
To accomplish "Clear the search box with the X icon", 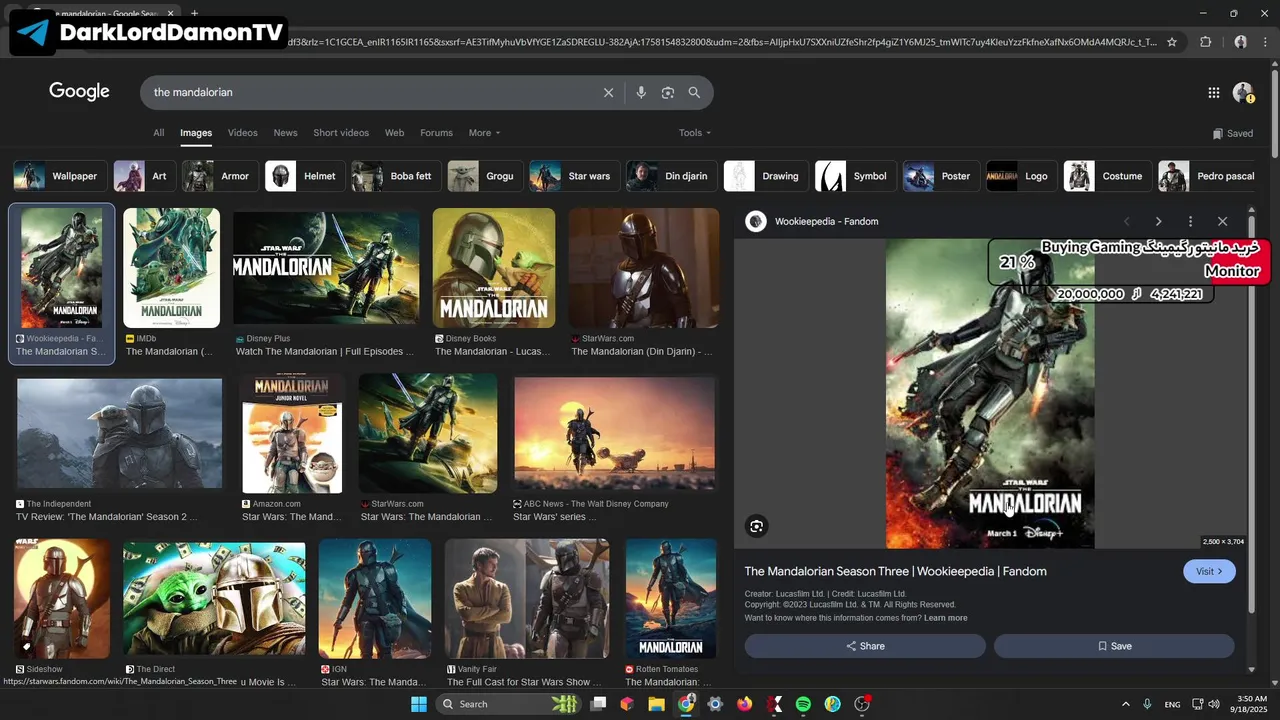I will tap(608, 92).
